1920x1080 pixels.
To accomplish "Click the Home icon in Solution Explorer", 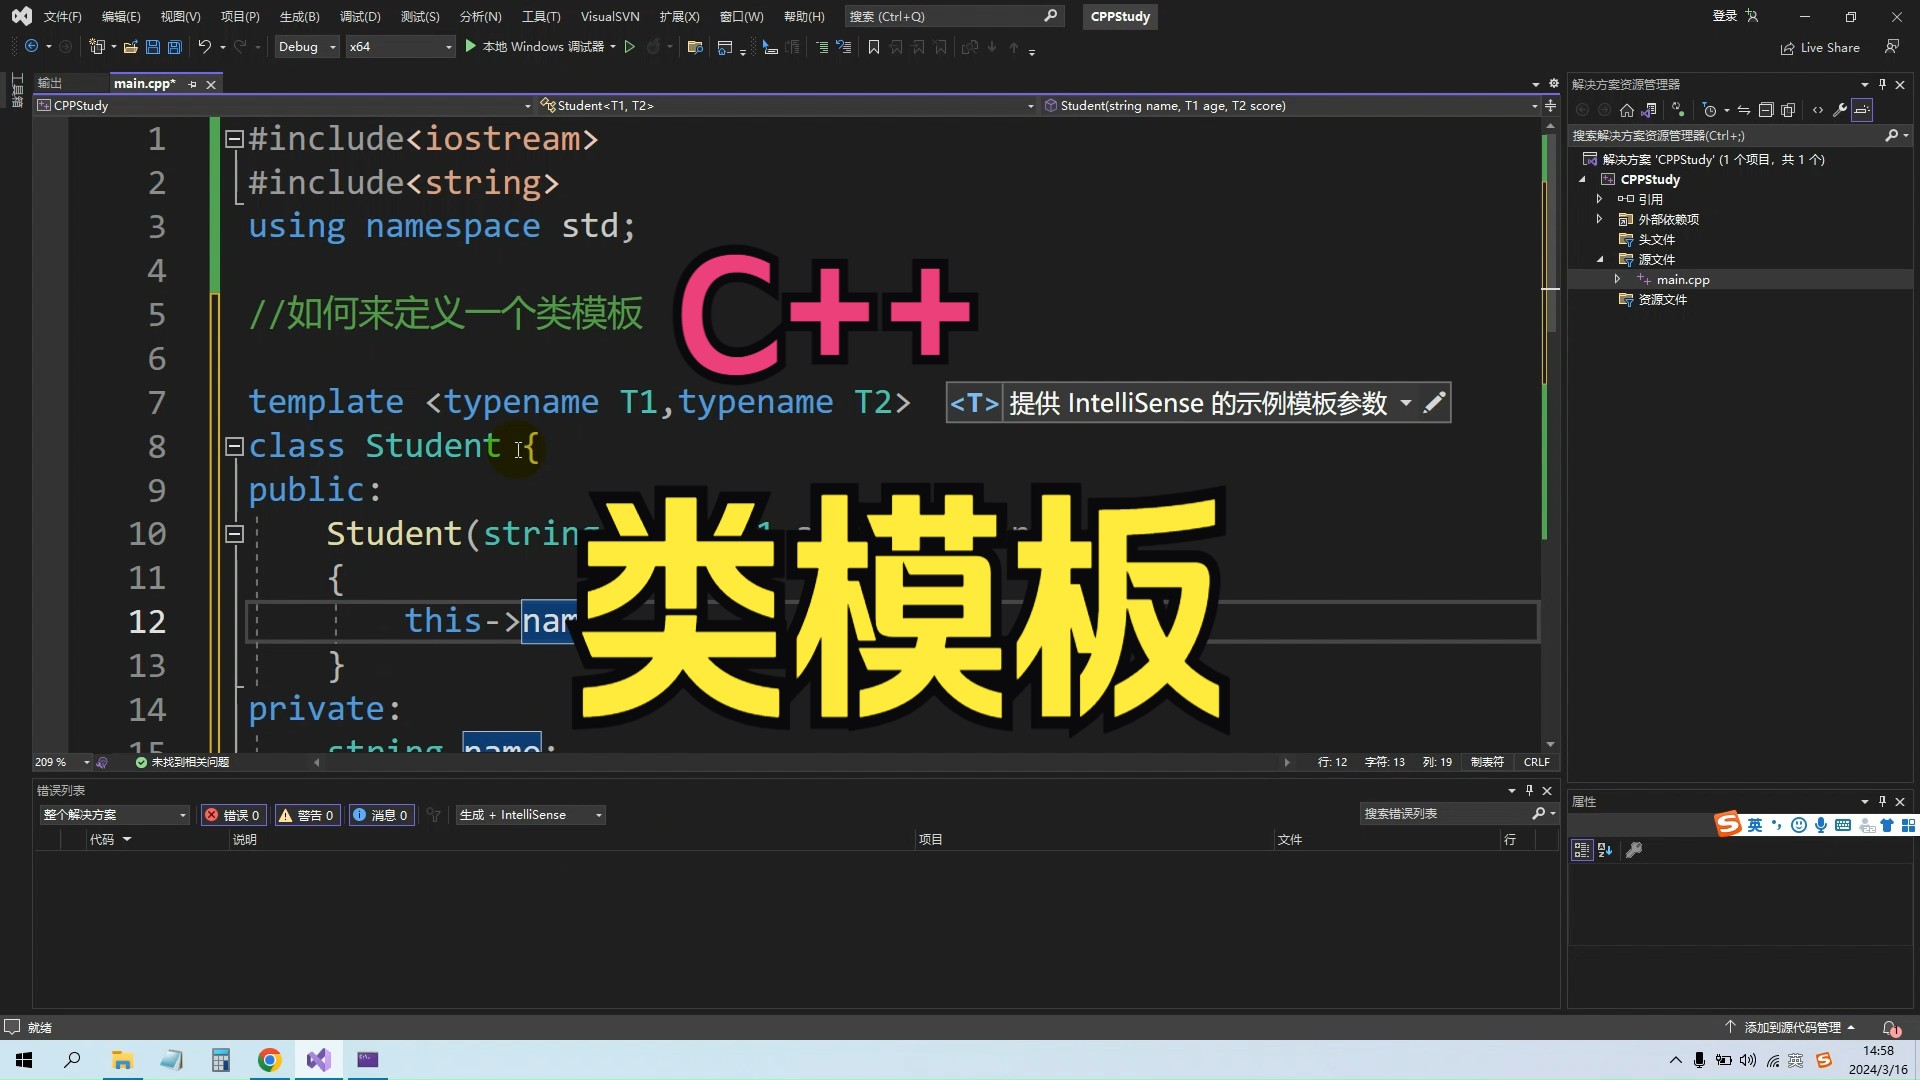I will pos(1626,110).
